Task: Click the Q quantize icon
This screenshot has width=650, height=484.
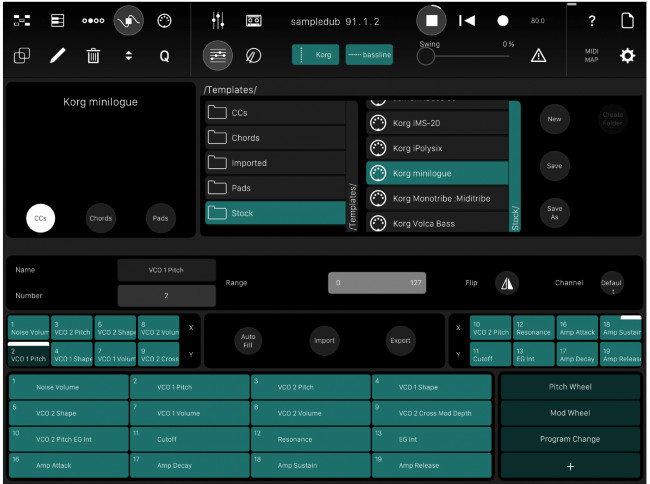Action: [x=164, y=56]
